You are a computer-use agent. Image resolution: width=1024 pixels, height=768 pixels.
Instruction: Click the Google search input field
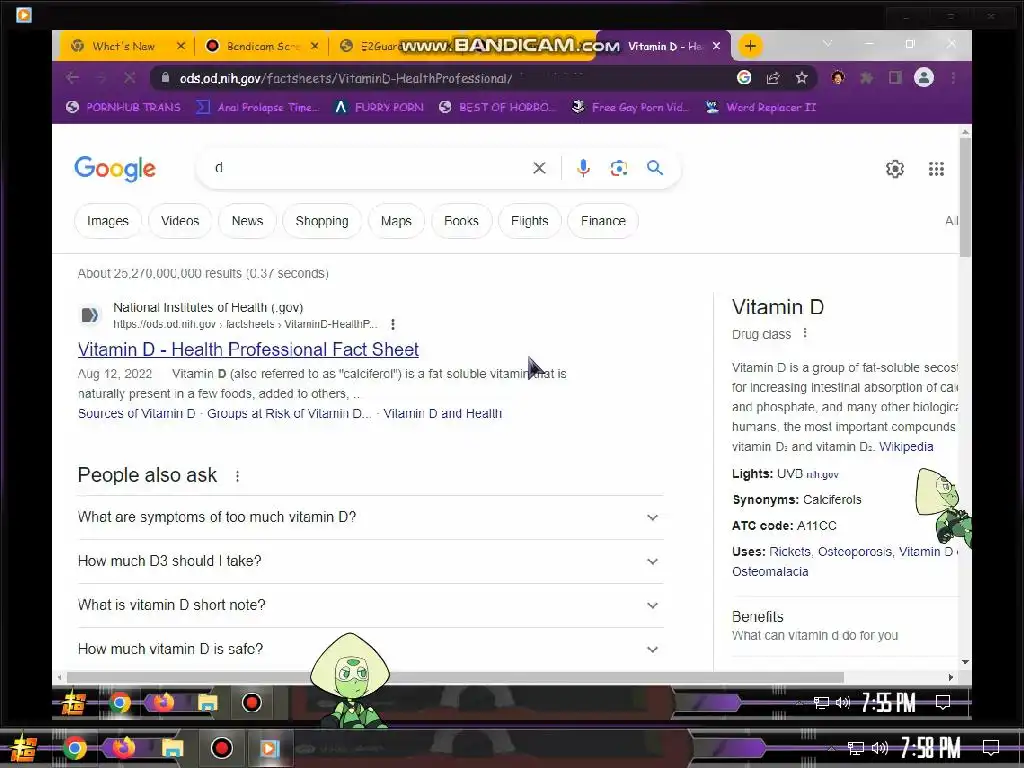366,168
